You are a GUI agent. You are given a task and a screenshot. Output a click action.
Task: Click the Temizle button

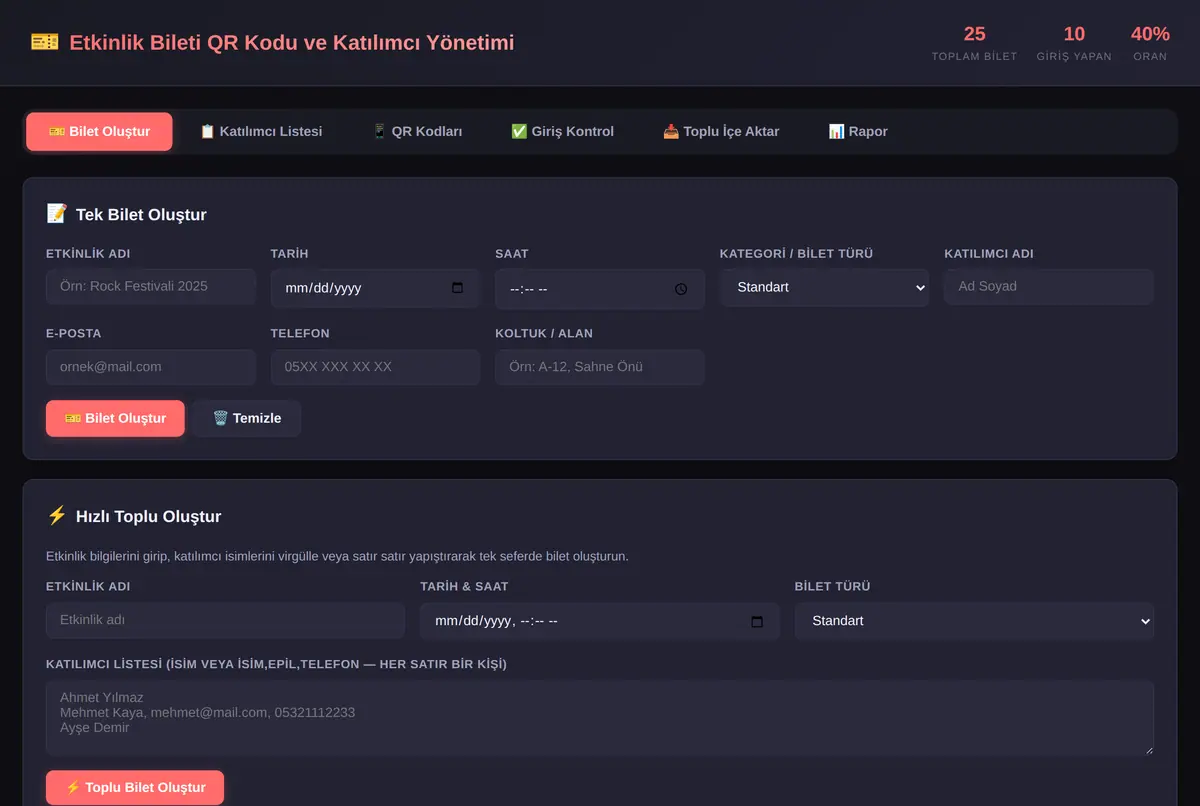click(247, 418)
